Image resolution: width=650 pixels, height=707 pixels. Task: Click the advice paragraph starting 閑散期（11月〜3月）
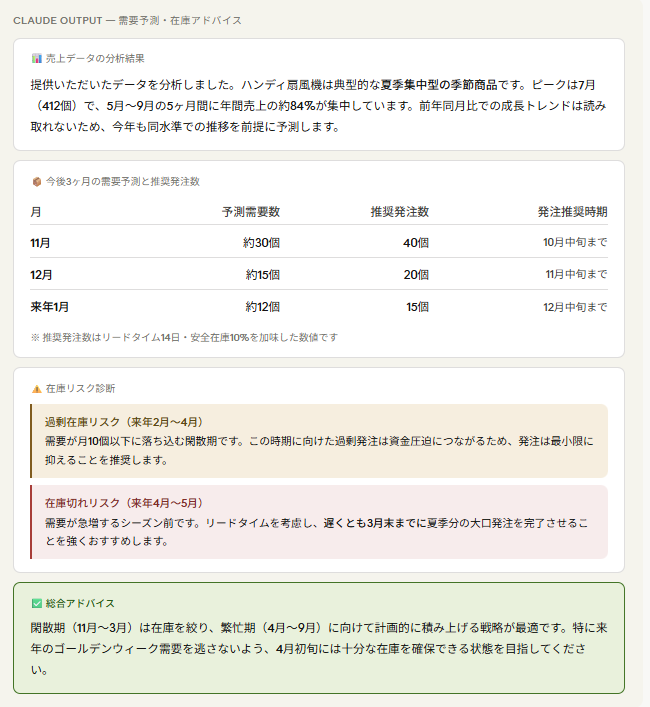tap(319, 649)
